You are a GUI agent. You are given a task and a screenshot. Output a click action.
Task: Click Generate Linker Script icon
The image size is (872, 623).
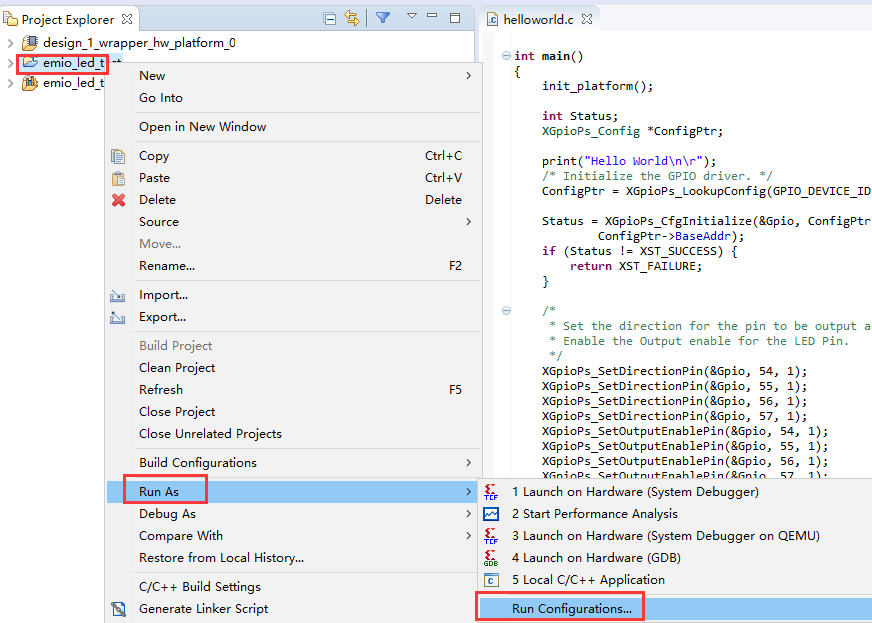tap(118, 609)
